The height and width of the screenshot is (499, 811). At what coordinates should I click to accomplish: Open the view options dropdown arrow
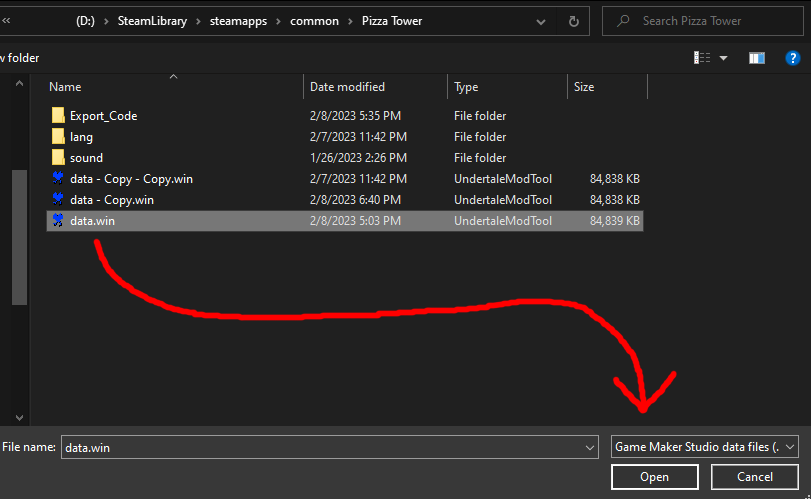pyautogui.click(x=724, y=58)
